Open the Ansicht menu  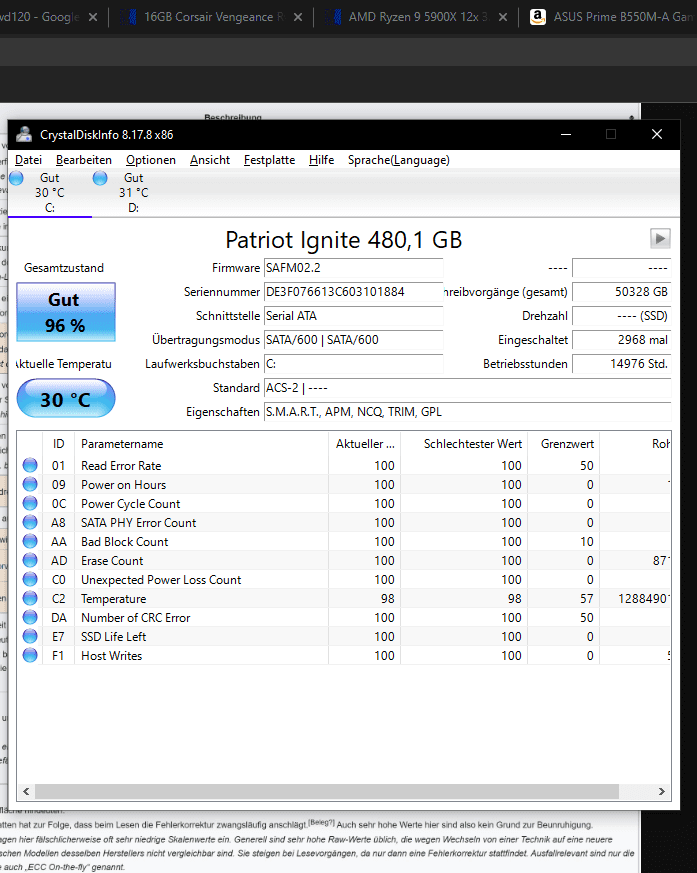click(210, 160)
